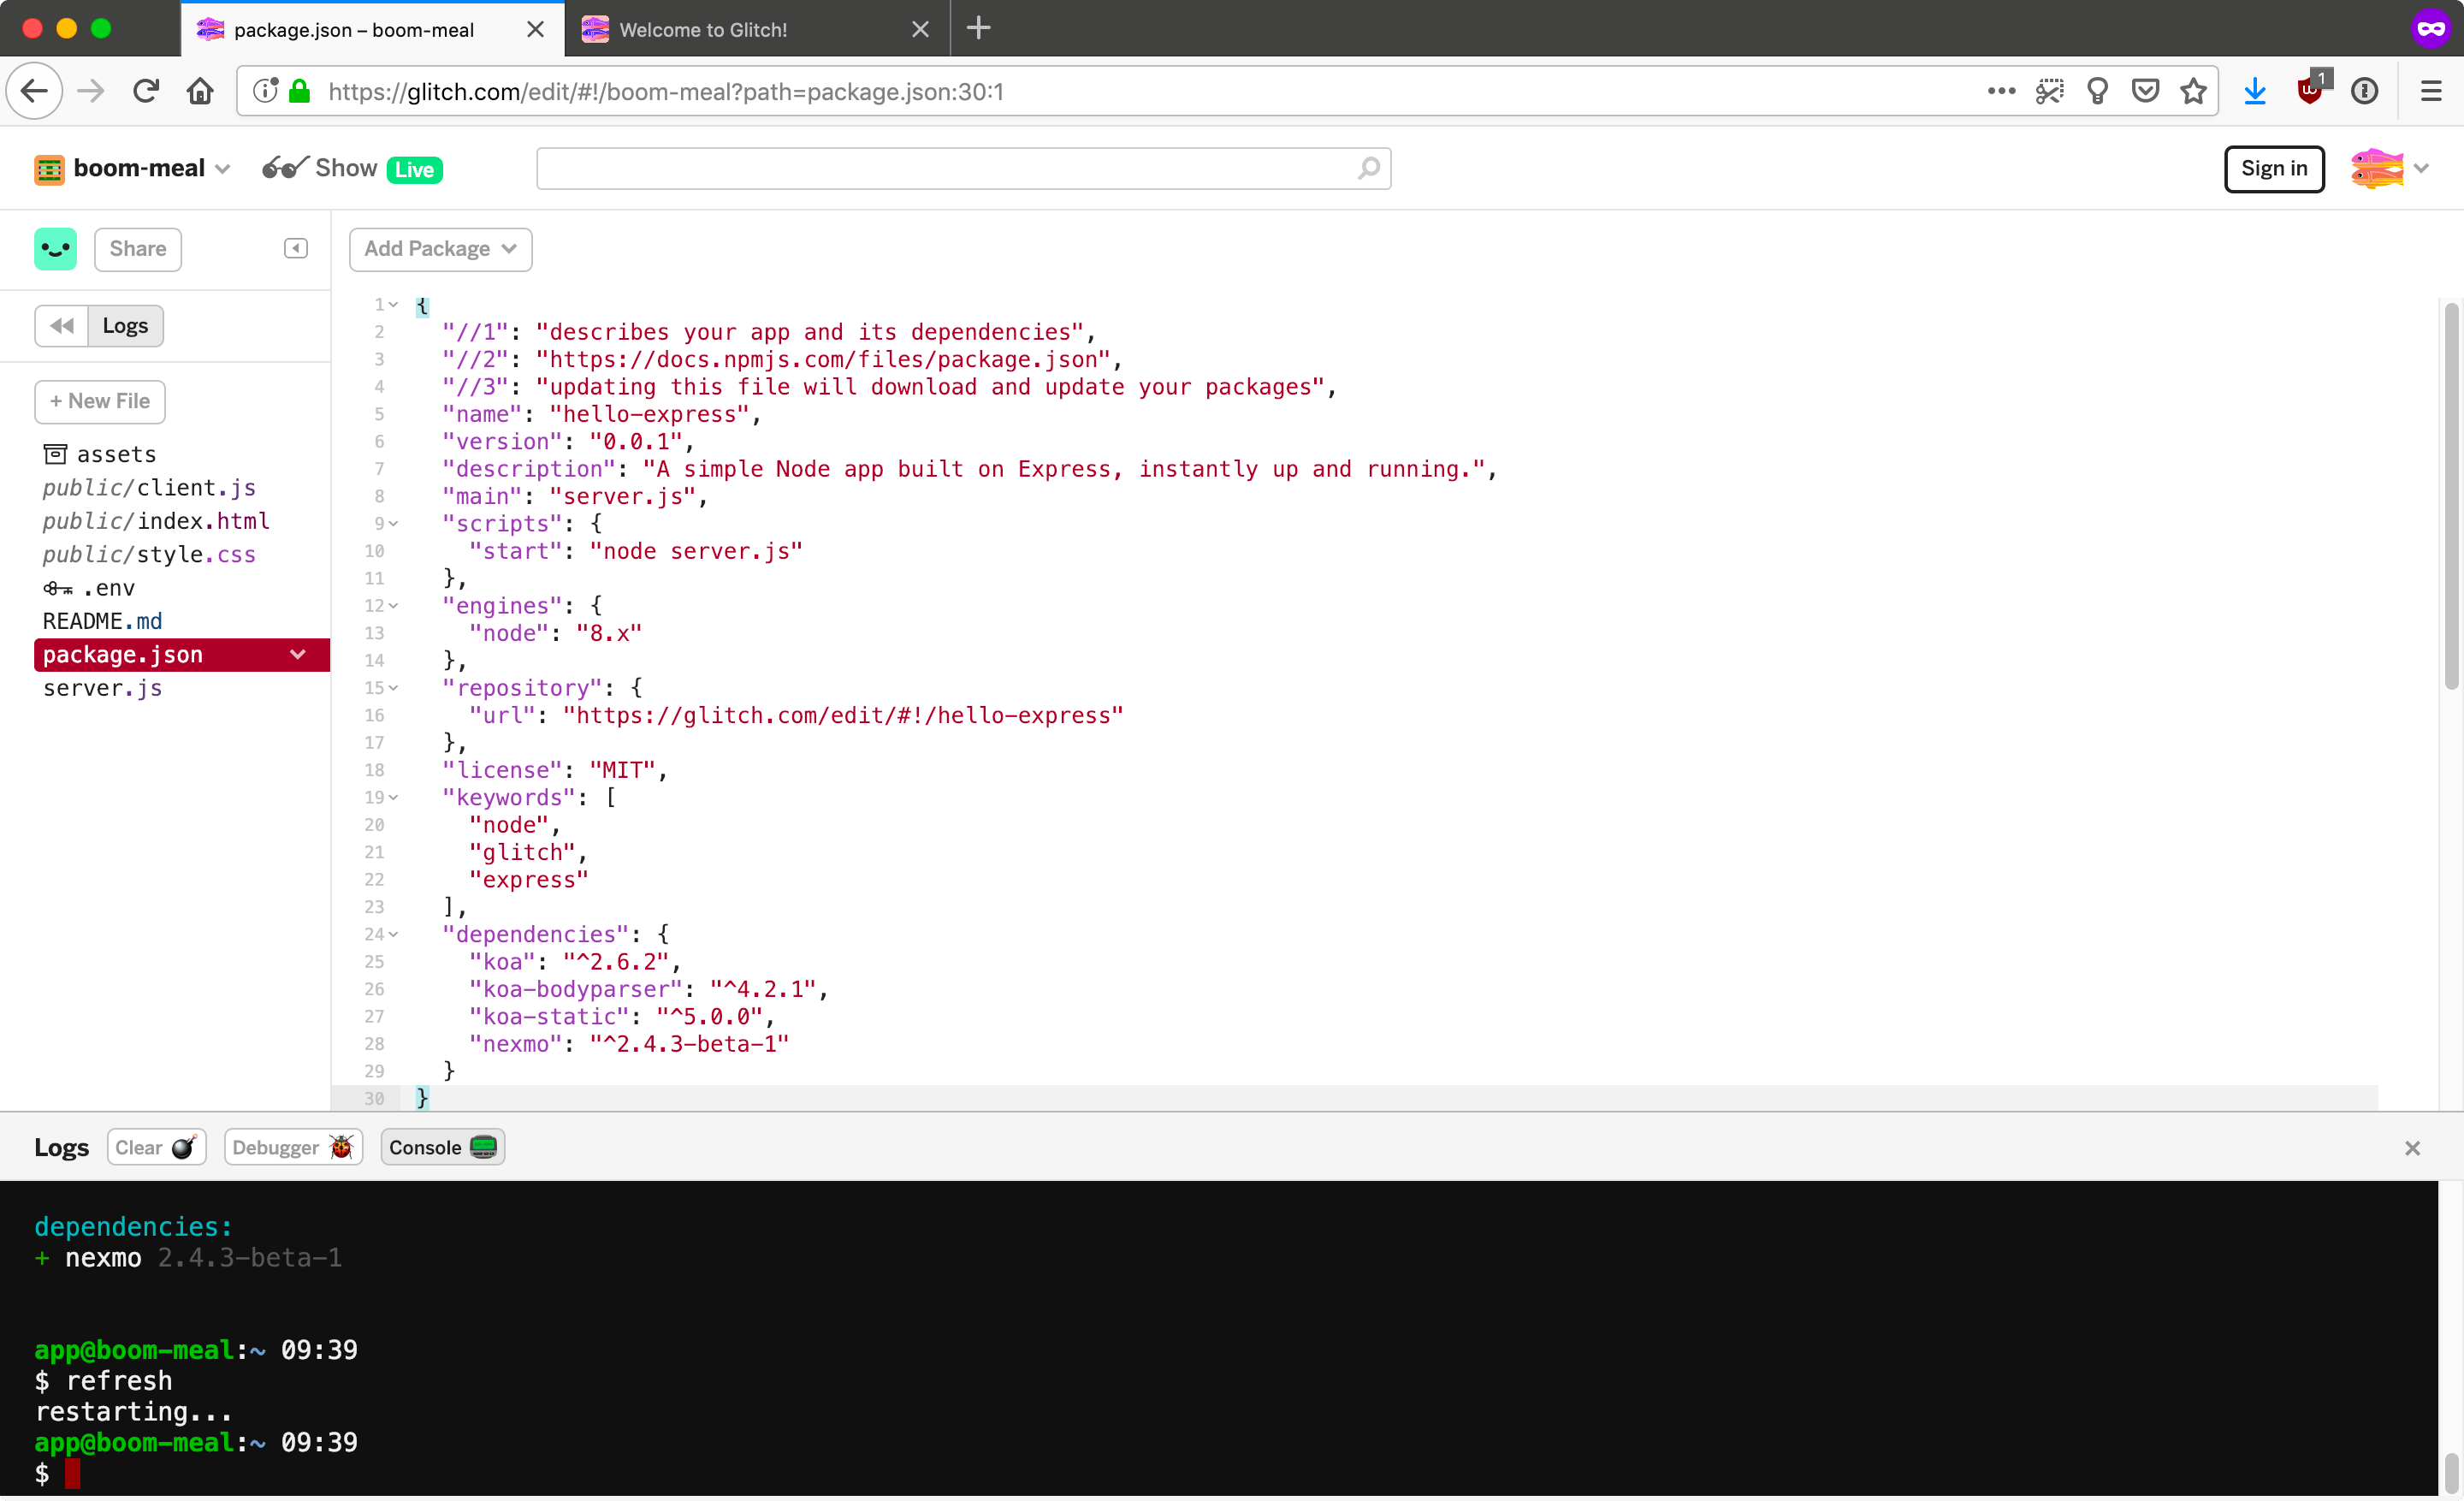Collapse the repository block on line 15

(x=394, y=687)
